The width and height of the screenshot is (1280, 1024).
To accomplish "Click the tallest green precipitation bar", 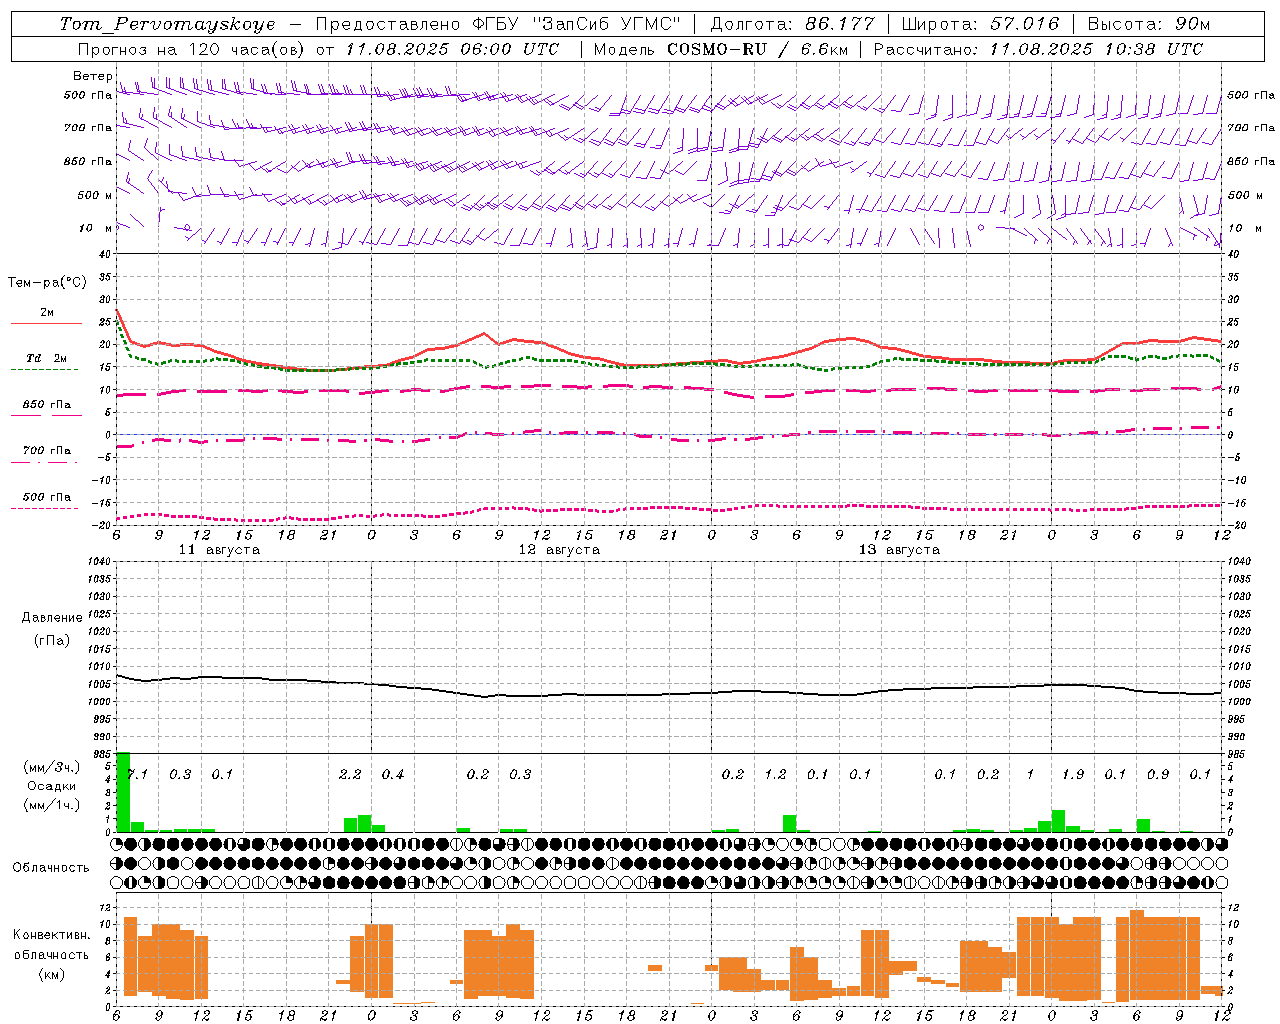I will pyautogui.click(x=123, y=792).
